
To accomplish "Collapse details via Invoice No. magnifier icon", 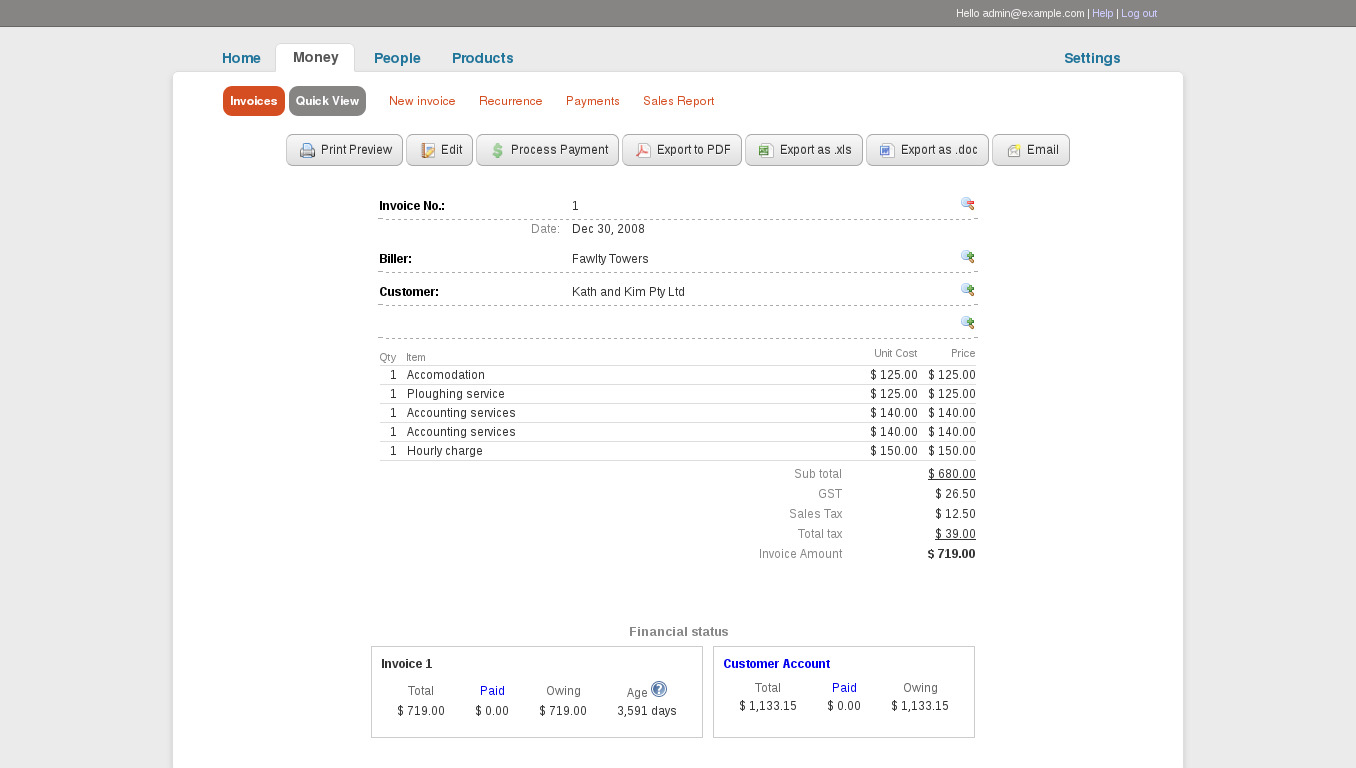I will 967,204.
